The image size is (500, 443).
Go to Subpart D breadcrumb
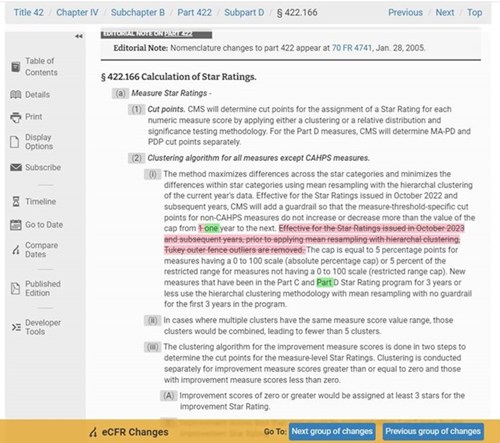pos(244,13)
